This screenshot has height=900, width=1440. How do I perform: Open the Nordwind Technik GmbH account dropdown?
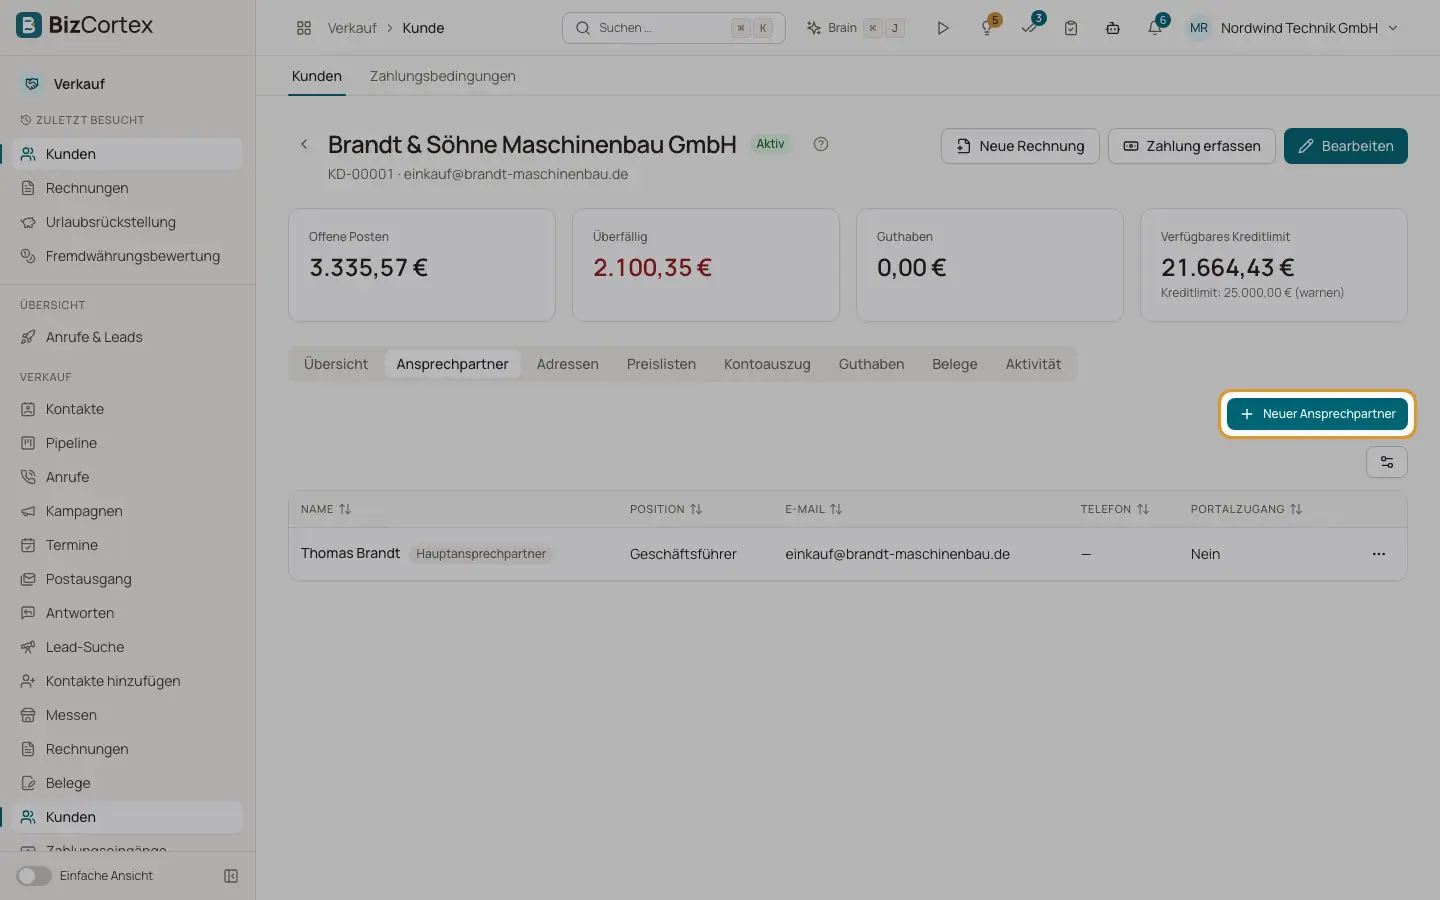[x=1292, y=28]
